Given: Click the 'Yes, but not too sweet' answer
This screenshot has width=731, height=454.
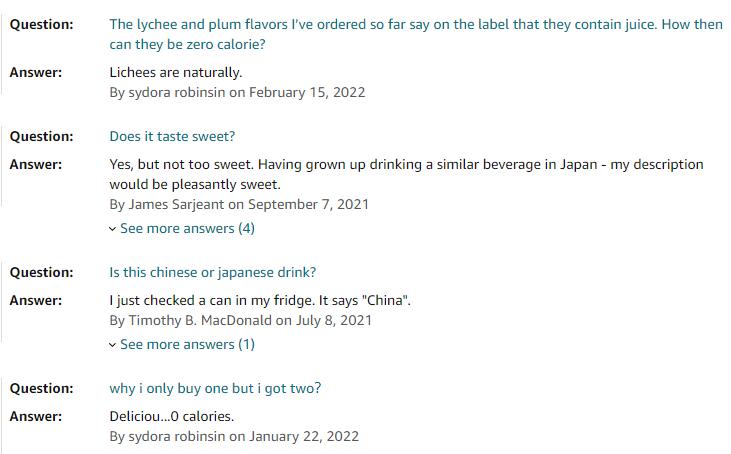Looking at the screenshot, I should click(x=407, y=174).
